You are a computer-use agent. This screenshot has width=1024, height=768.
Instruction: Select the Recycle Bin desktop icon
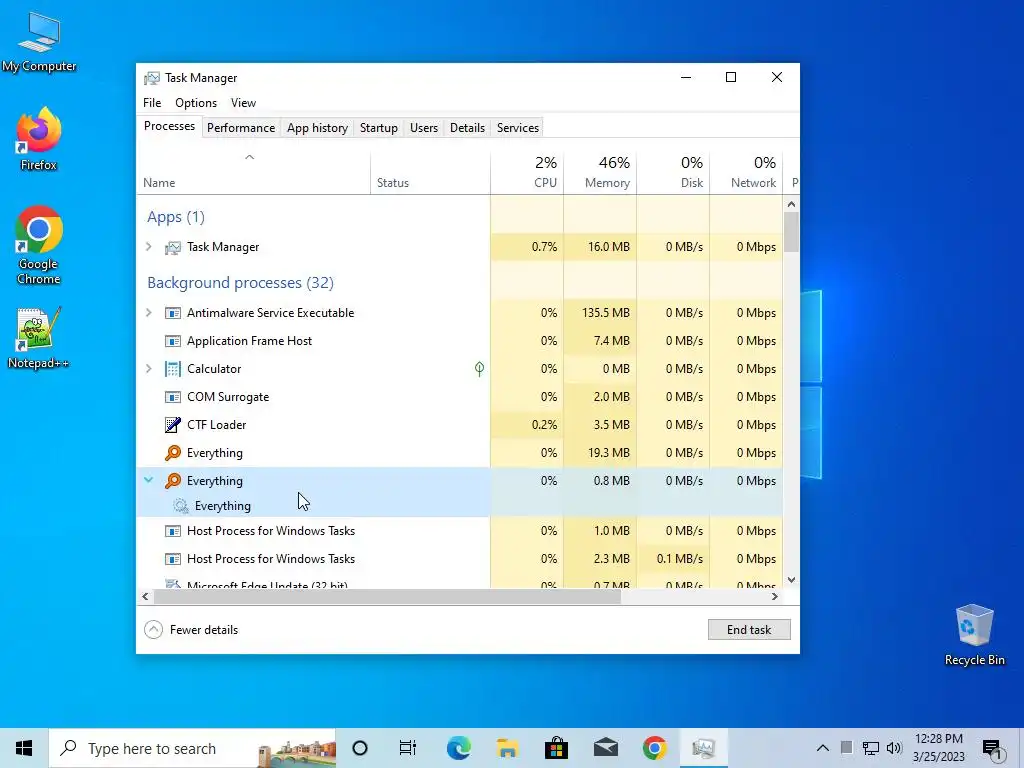[x=974, y=635]
